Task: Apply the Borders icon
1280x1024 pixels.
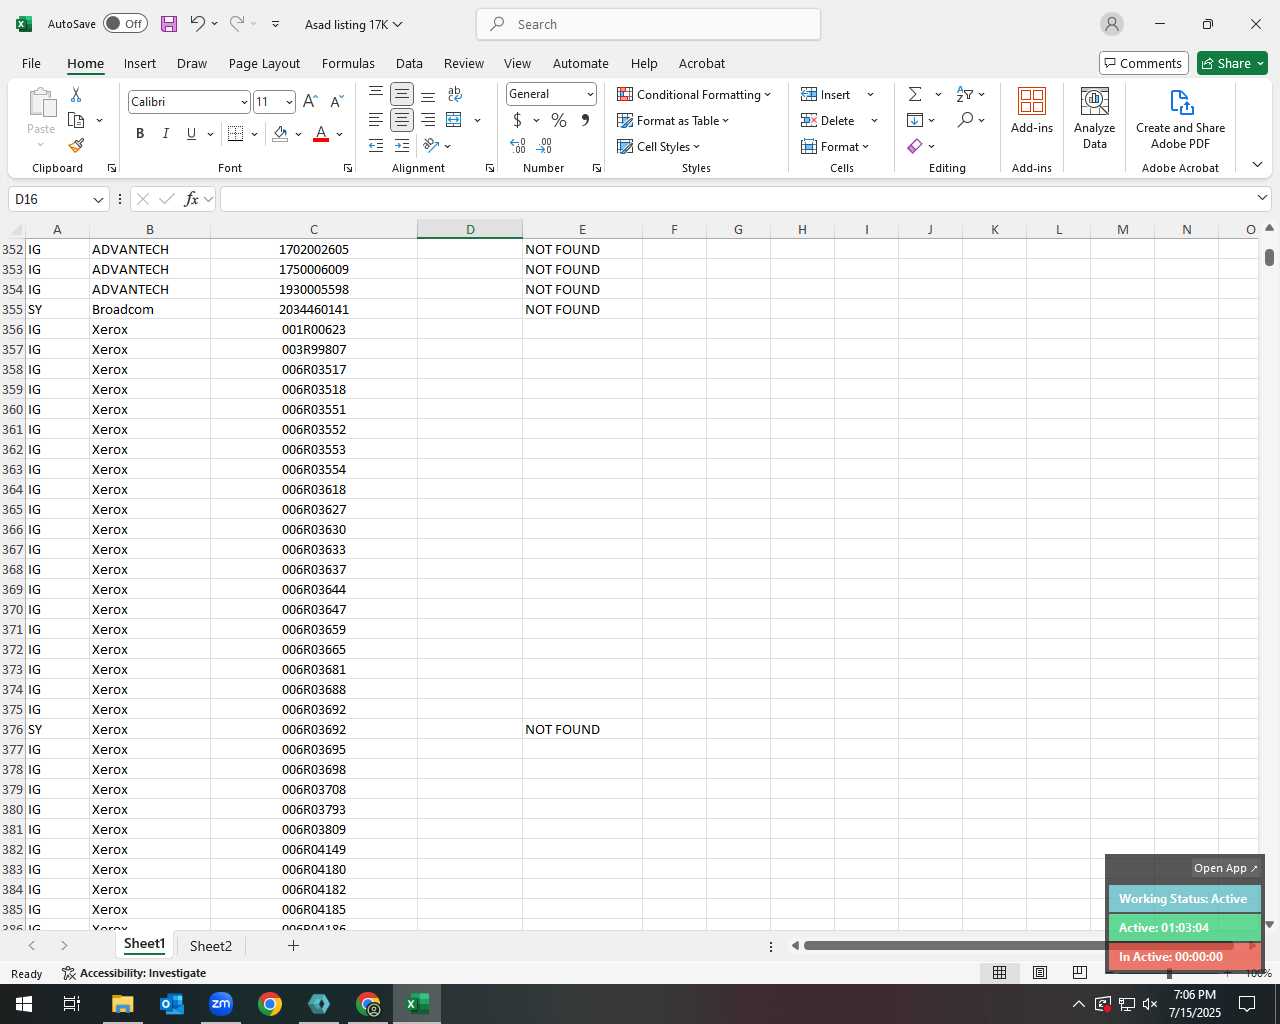Action: [235, 133]
